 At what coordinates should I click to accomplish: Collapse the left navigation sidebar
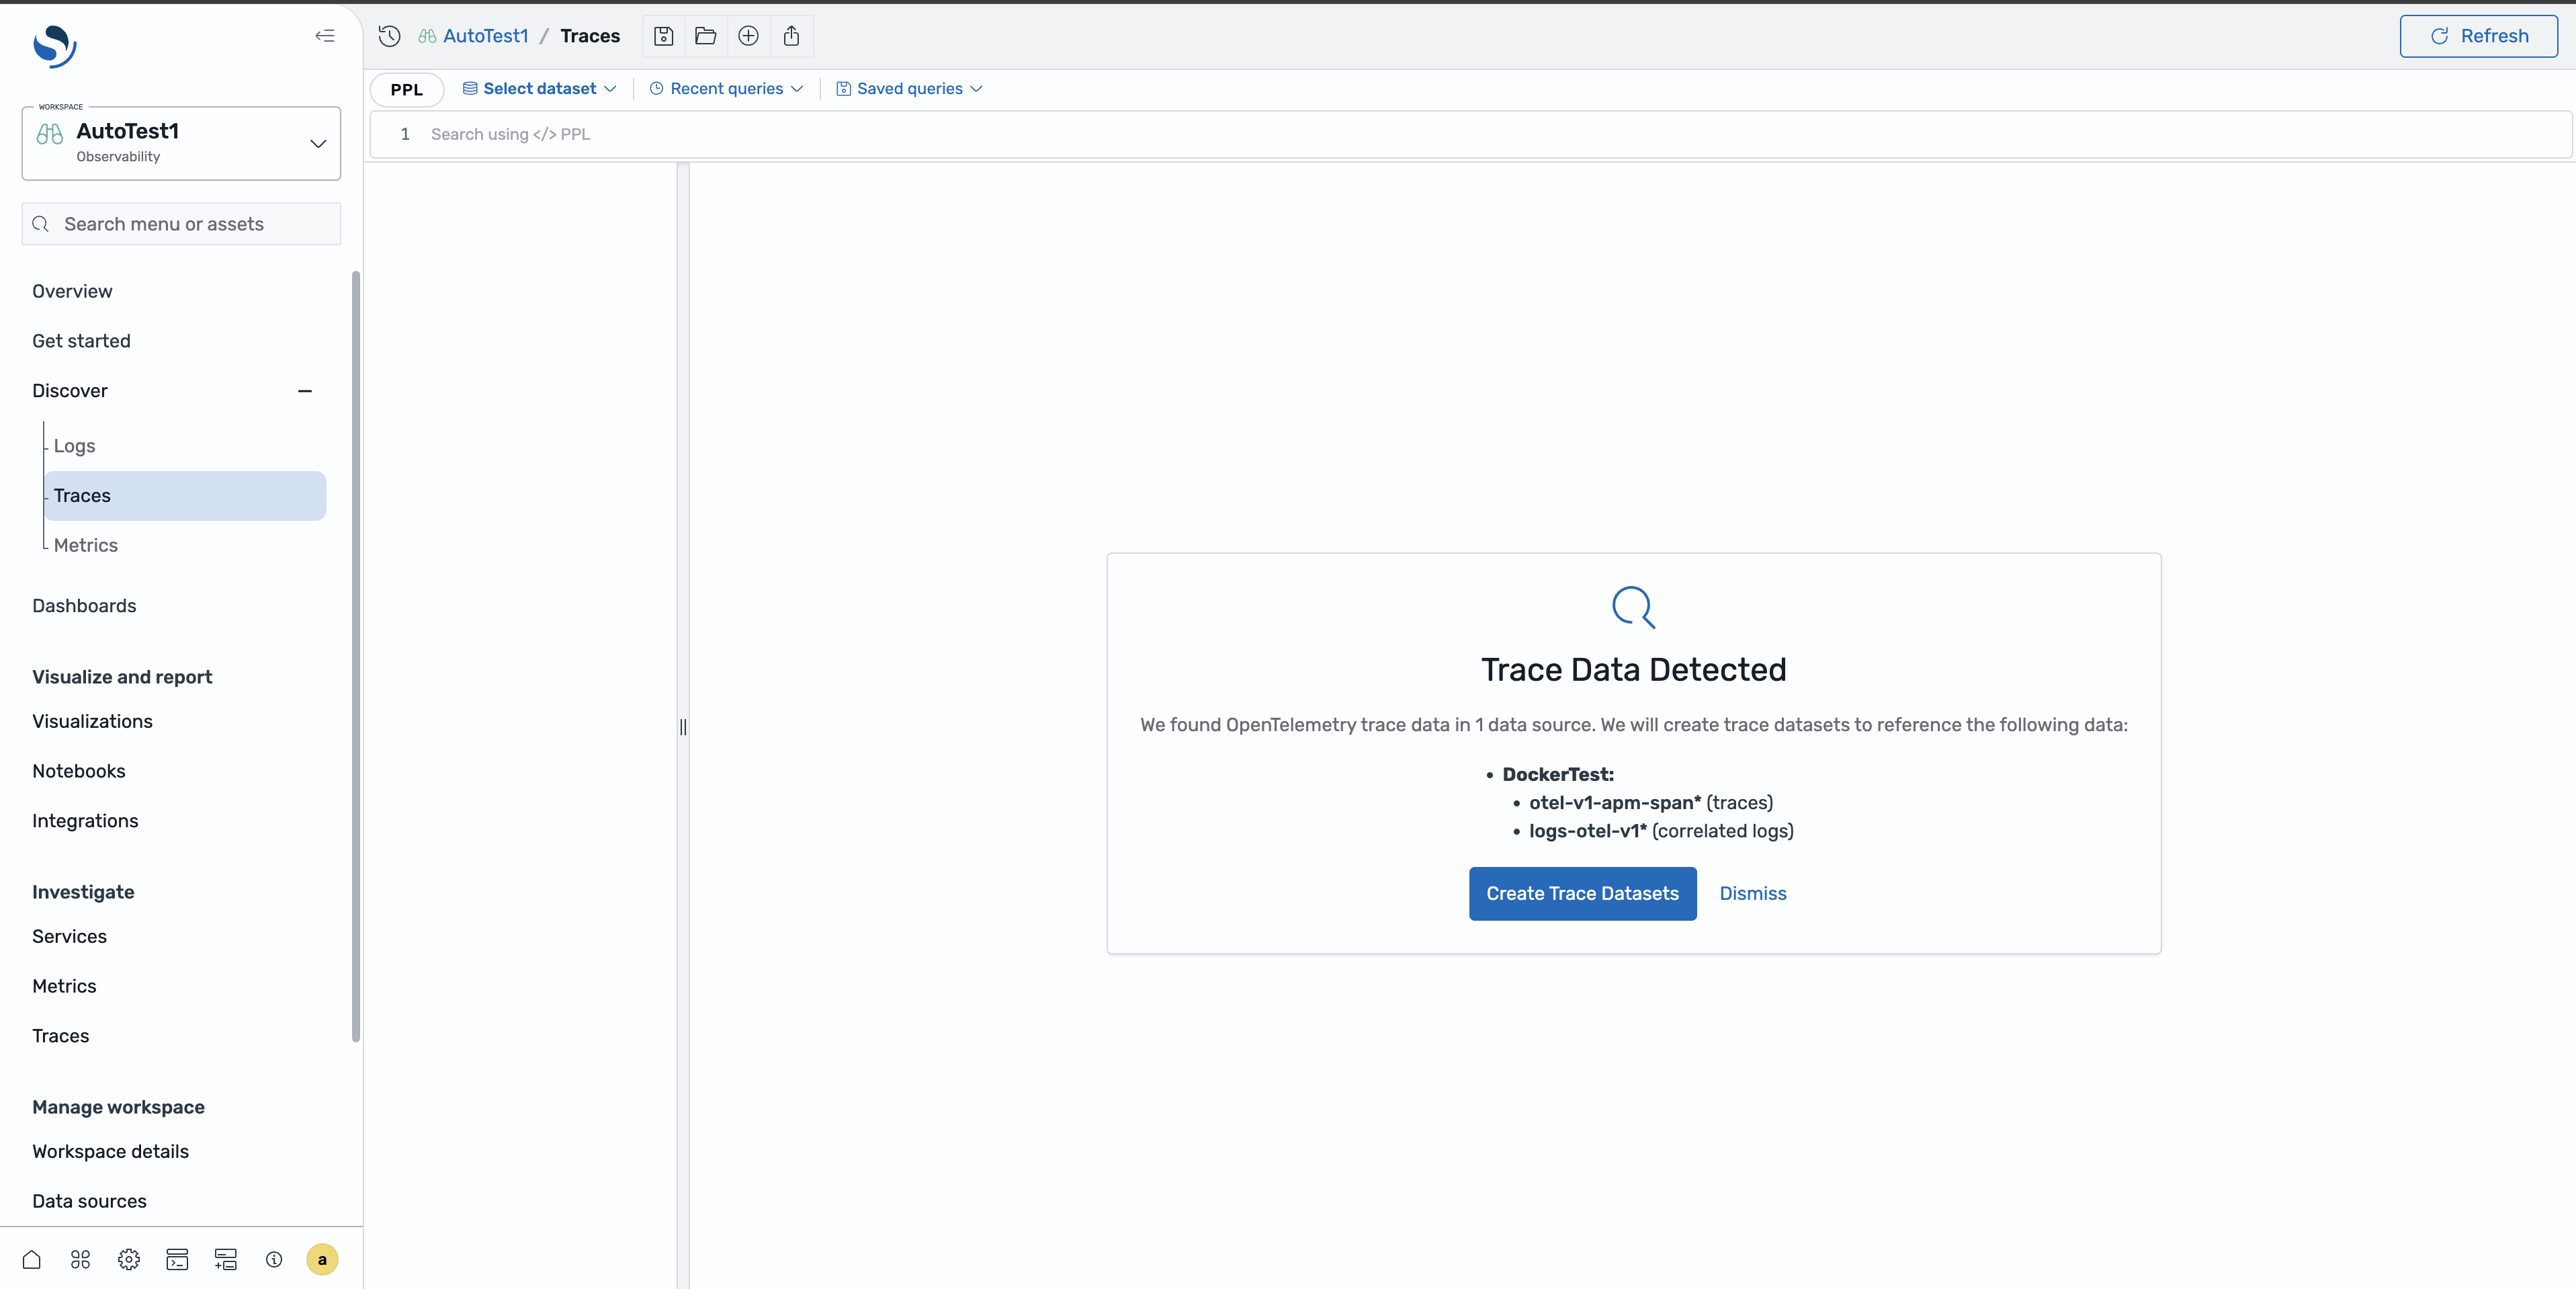point(325,36)
